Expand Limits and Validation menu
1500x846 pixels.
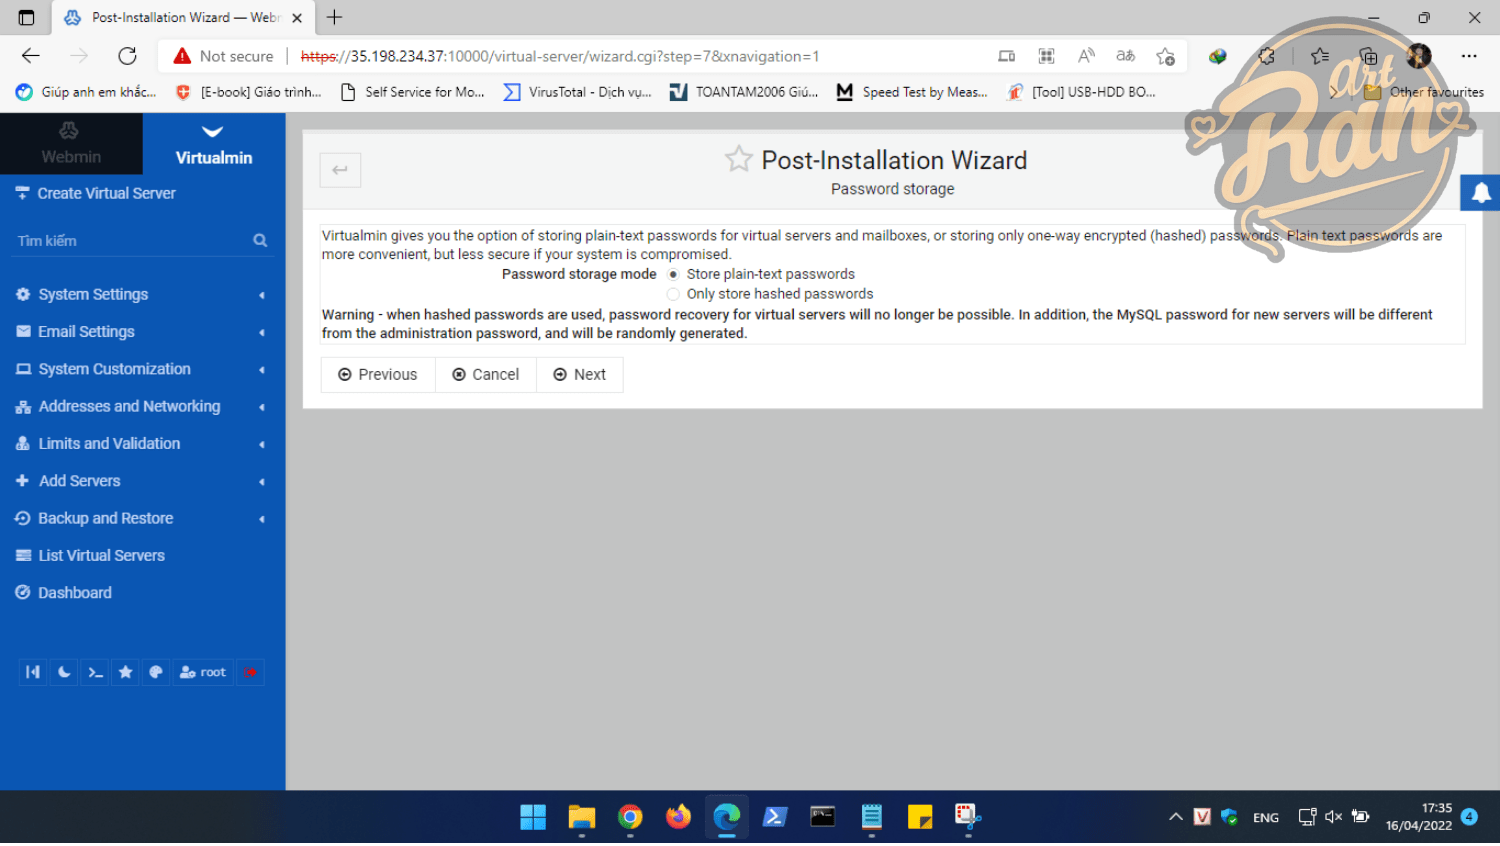[142, 444]
